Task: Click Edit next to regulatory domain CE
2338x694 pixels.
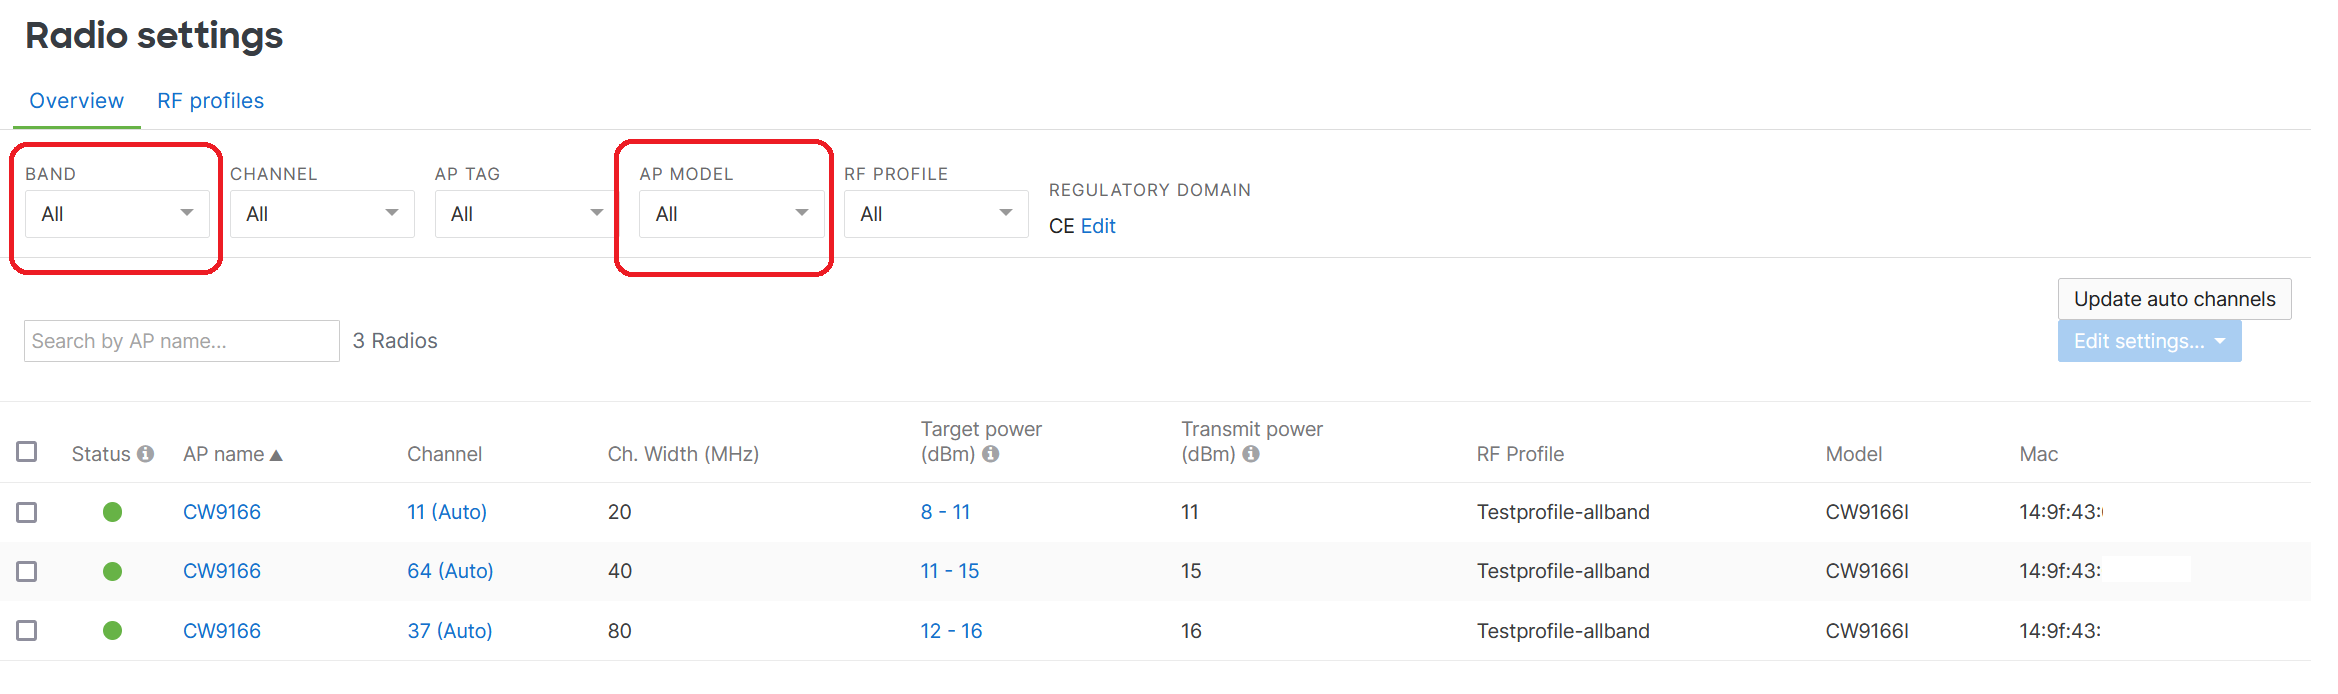Action: click(x=1098, y=226)
